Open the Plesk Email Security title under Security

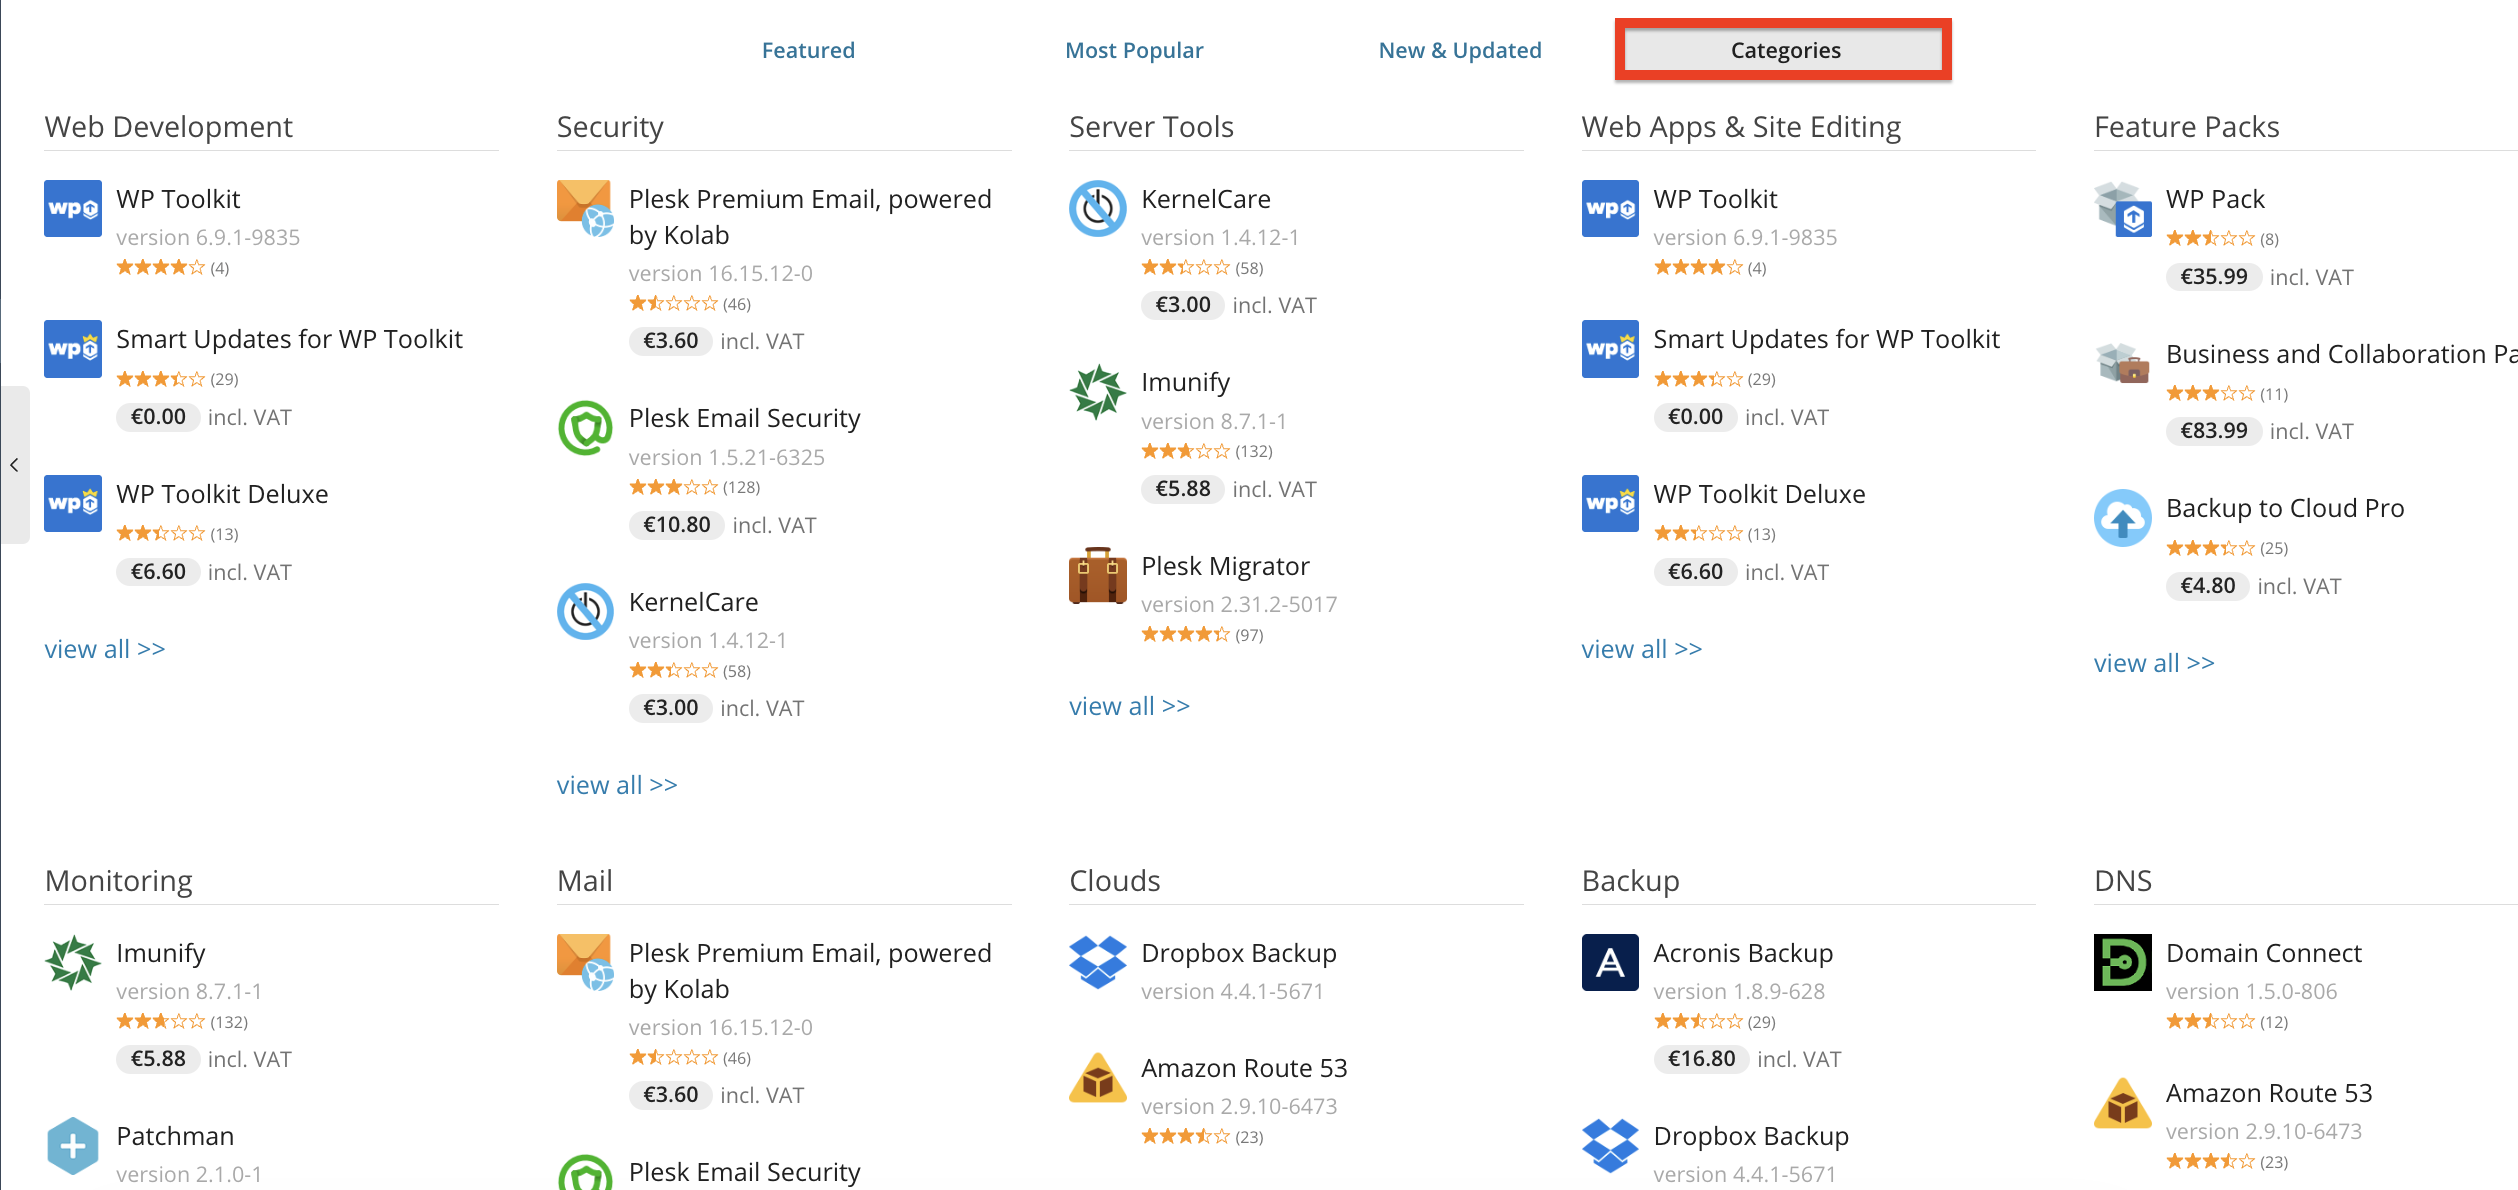click(x=744, y=418)
